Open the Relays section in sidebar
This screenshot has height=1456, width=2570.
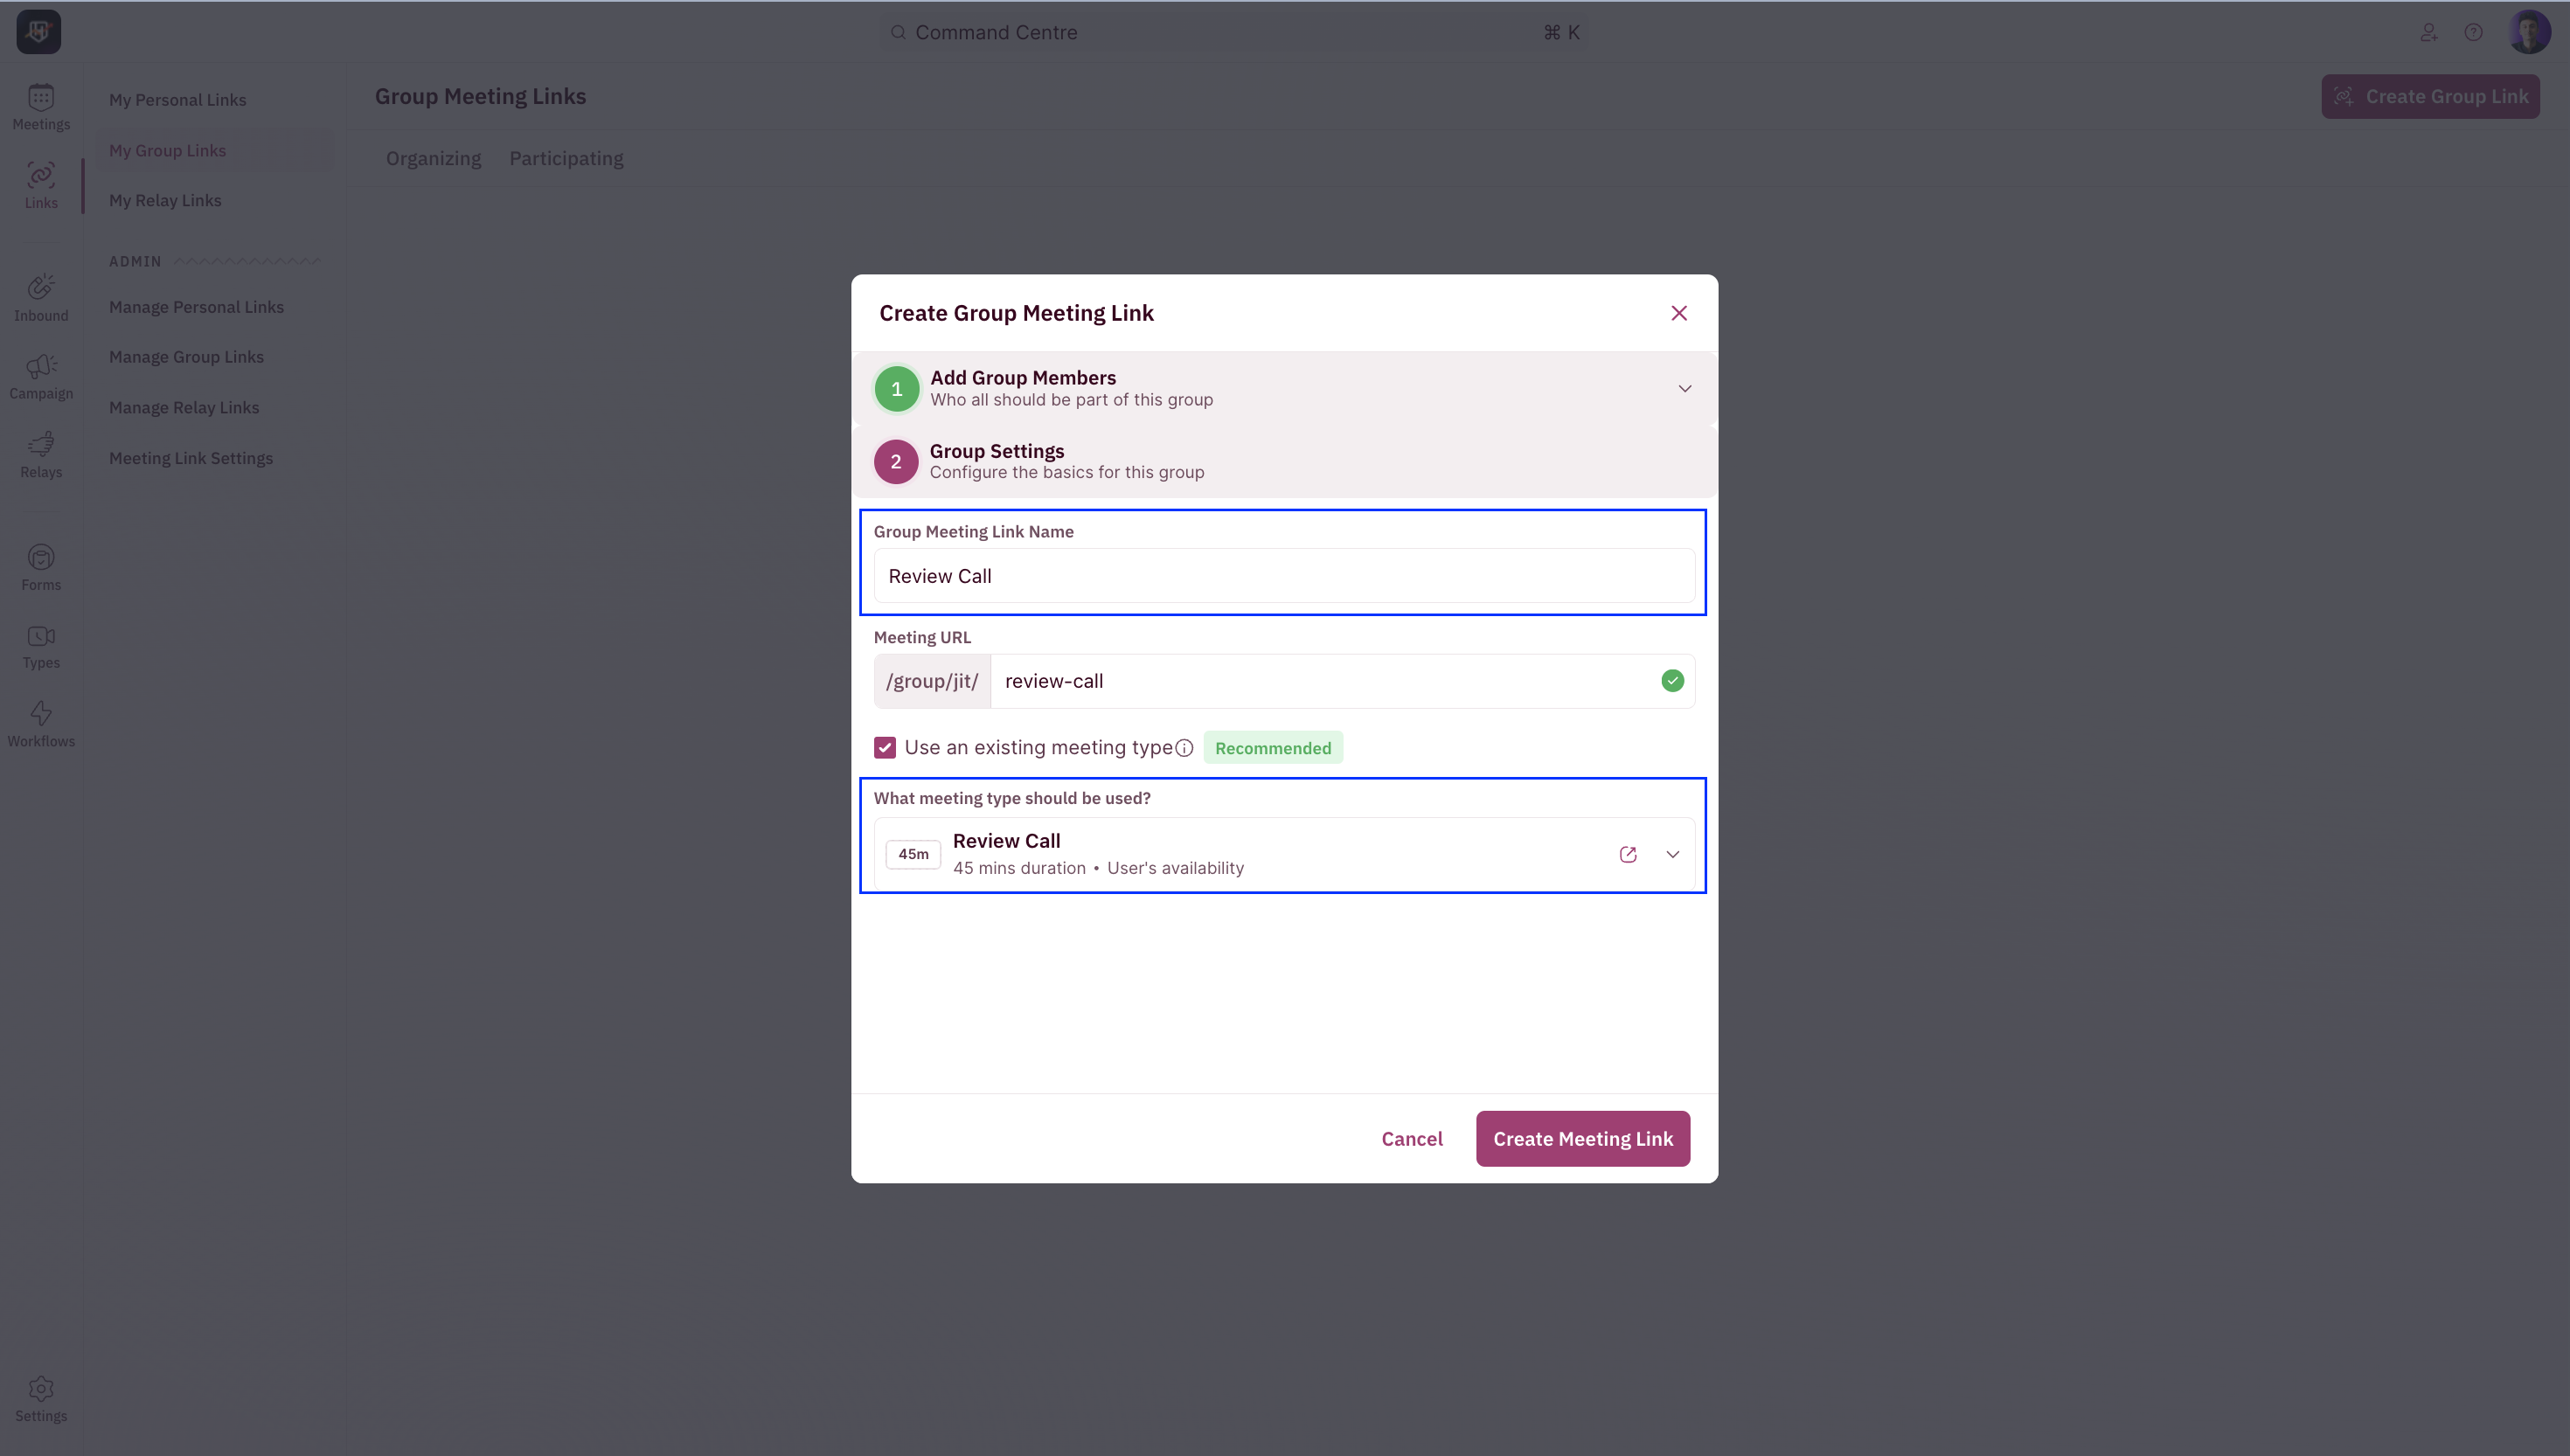click(41, 456)
